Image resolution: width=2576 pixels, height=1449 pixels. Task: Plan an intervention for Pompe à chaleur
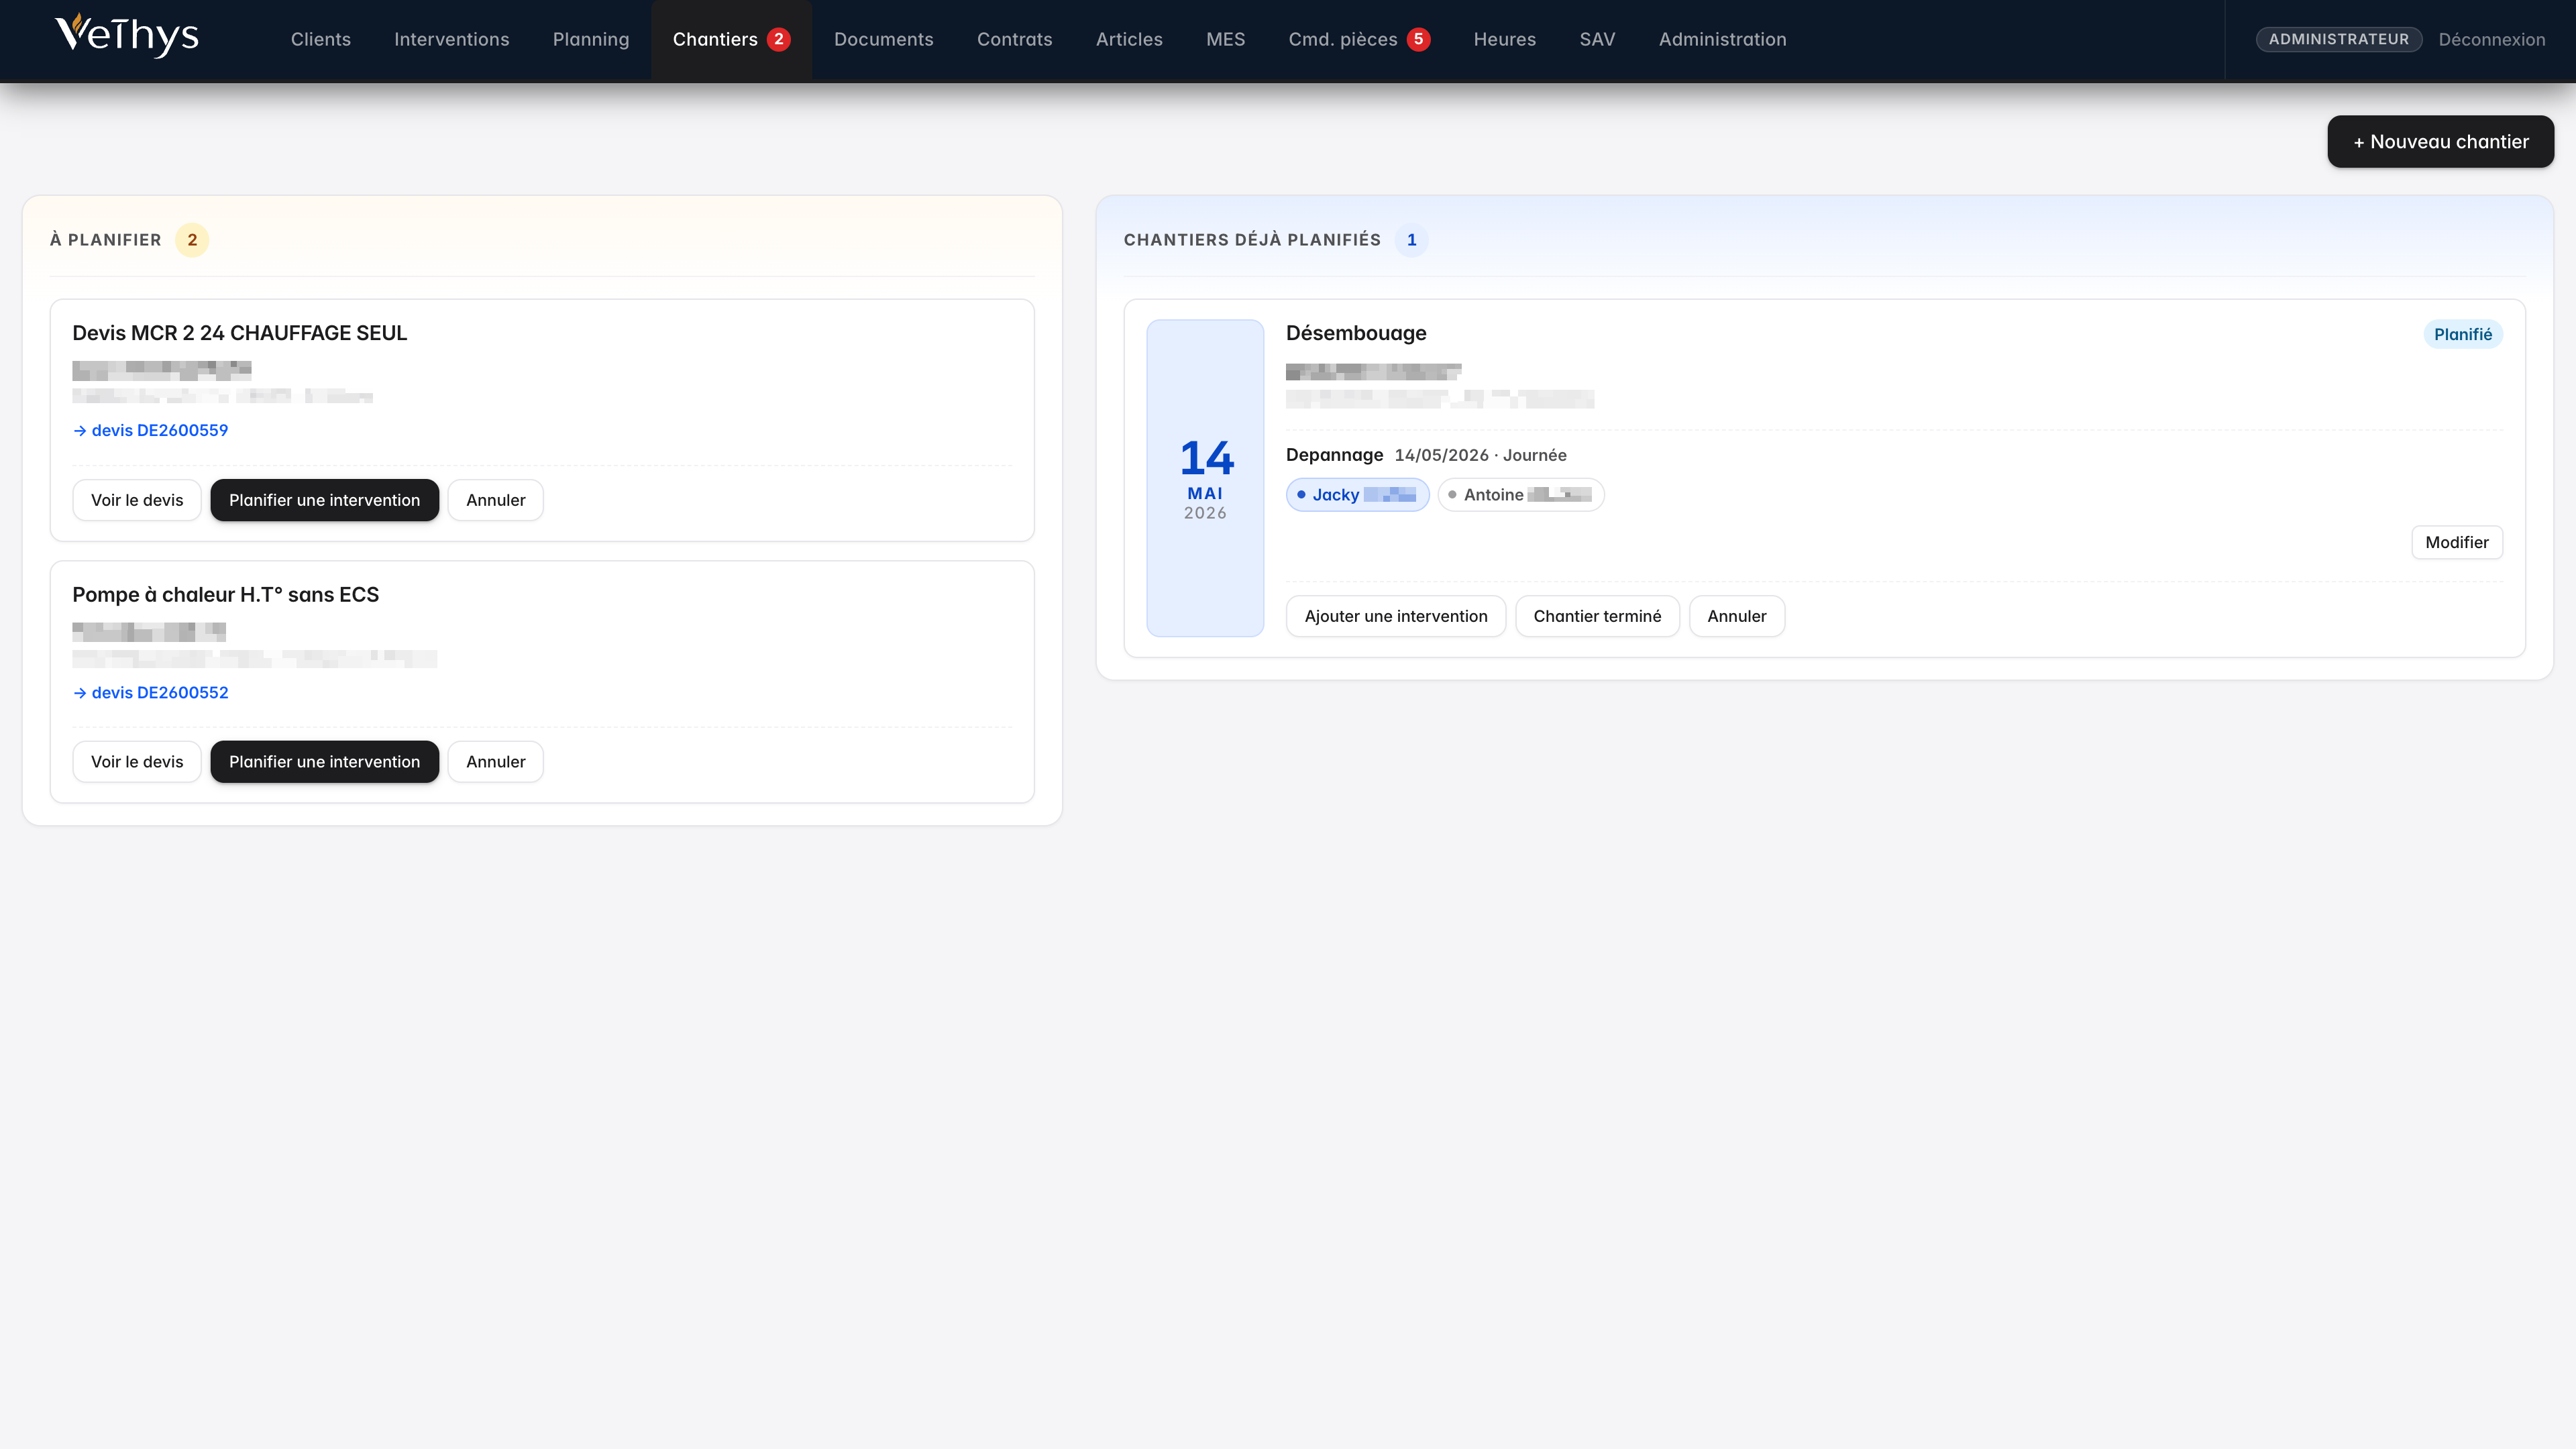[x=325, y=762]
